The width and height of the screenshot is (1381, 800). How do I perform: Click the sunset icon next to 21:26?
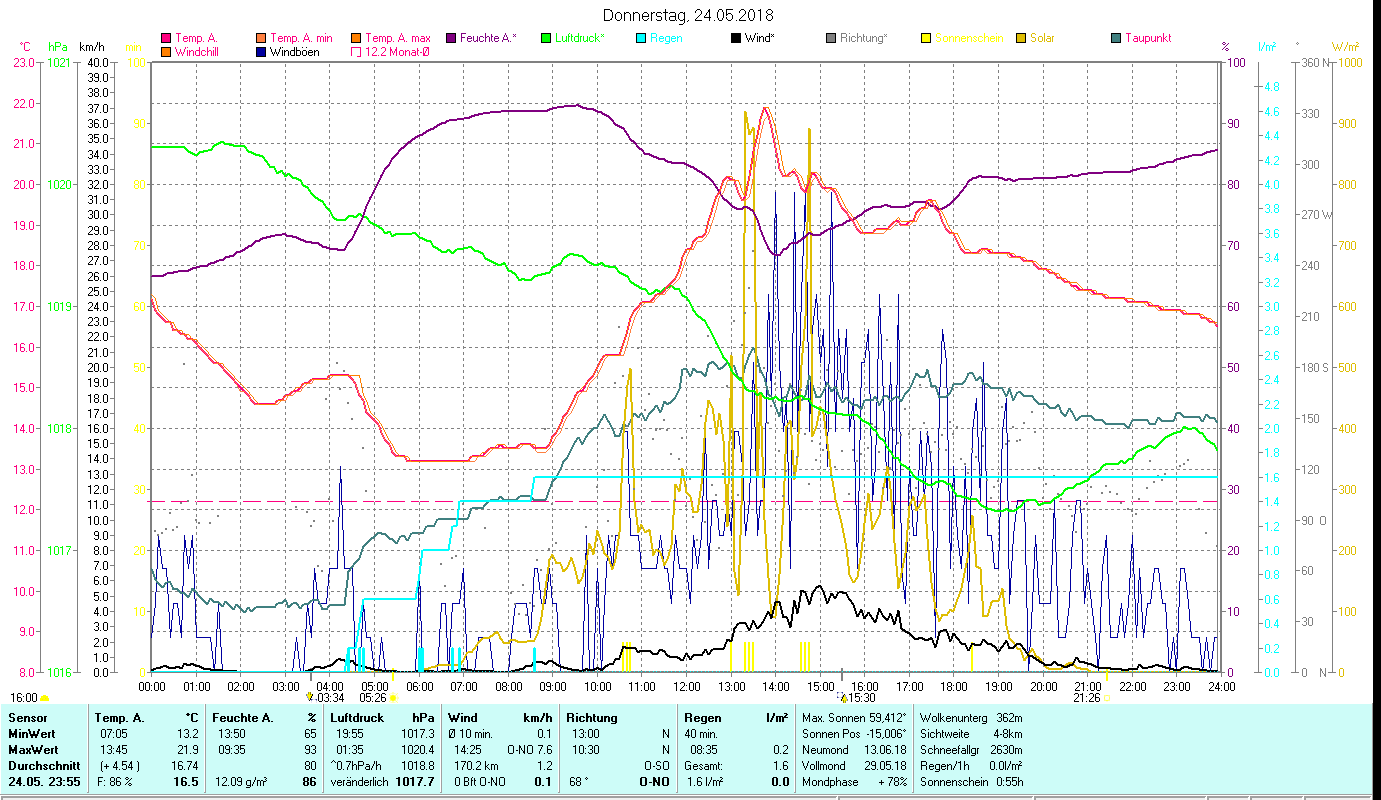[x=1106, y=698]
